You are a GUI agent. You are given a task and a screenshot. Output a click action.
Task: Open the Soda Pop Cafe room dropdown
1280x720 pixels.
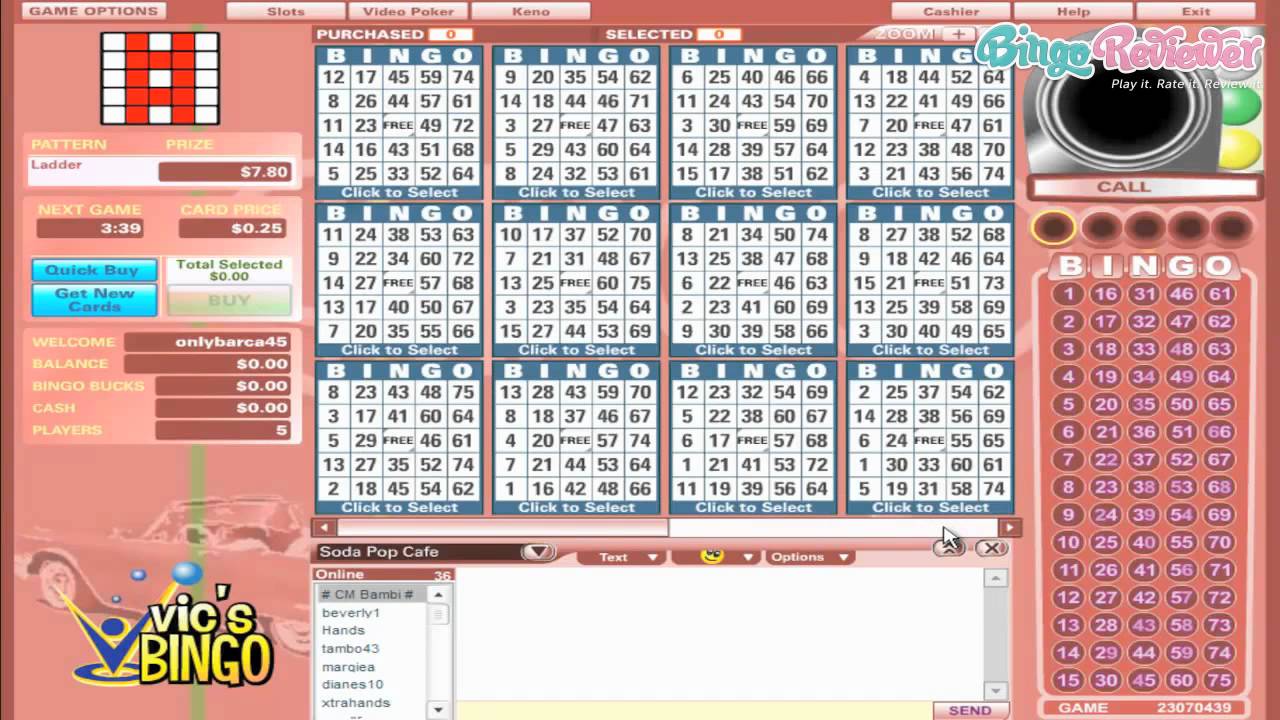pyautogui.click(x=538, y=552)
